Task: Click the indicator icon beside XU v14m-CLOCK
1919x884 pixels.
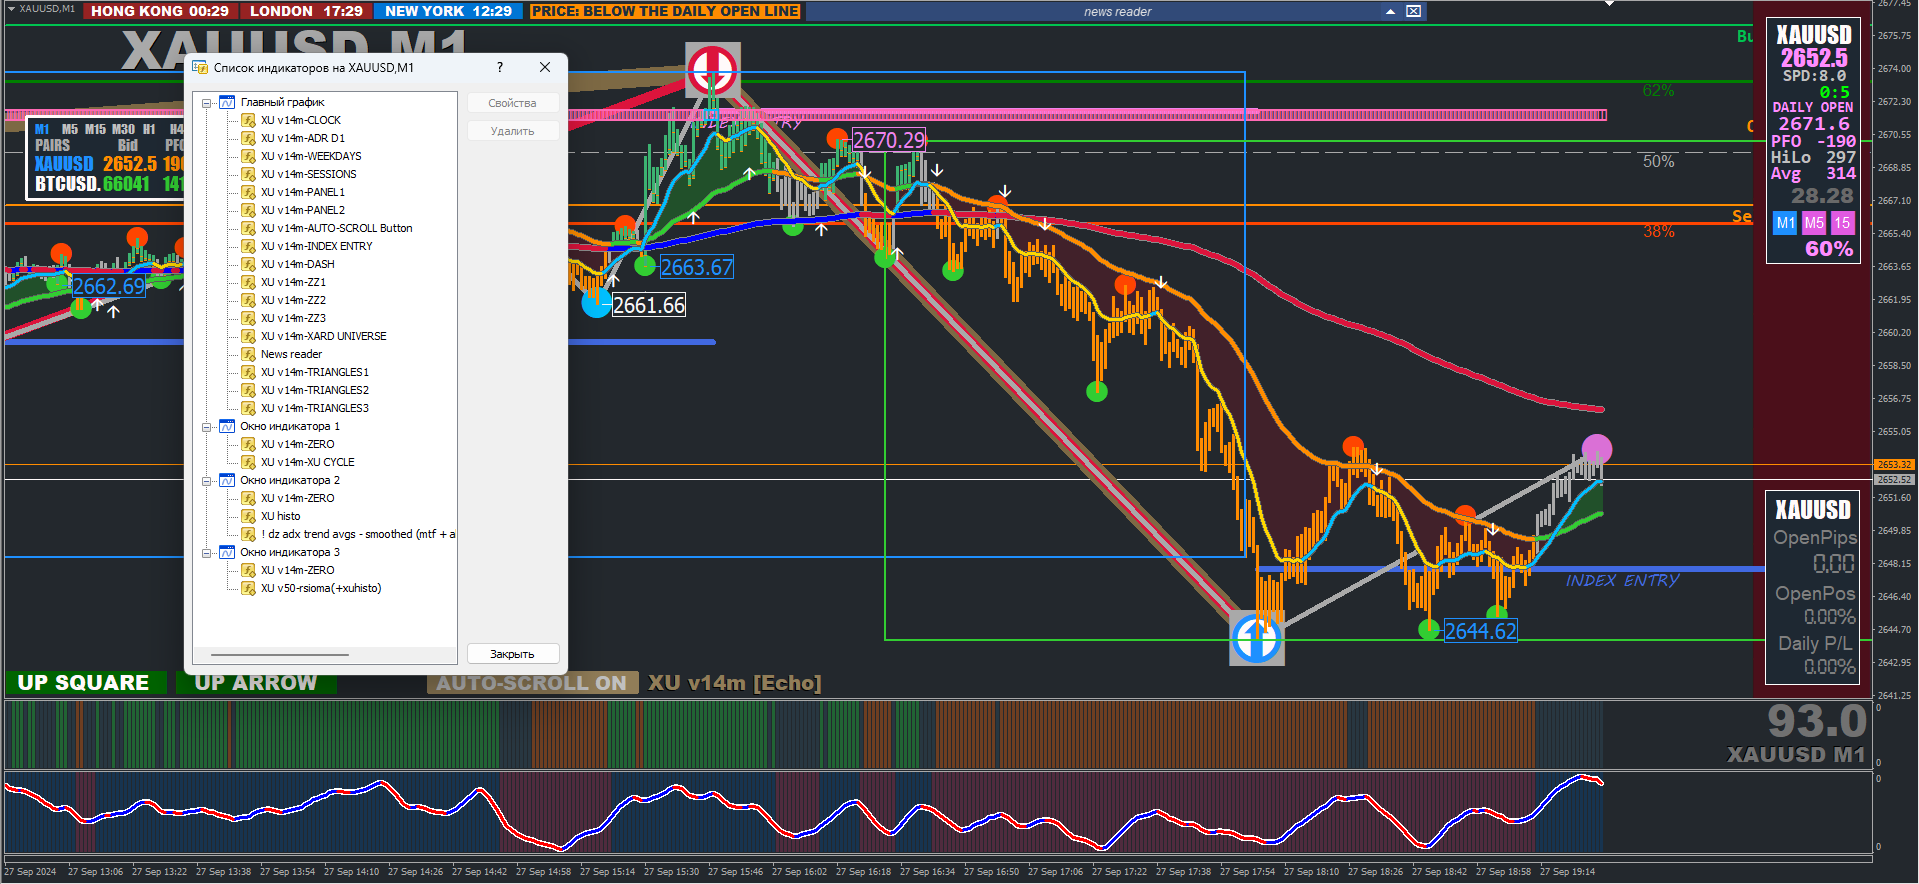Action: point(248,120)
